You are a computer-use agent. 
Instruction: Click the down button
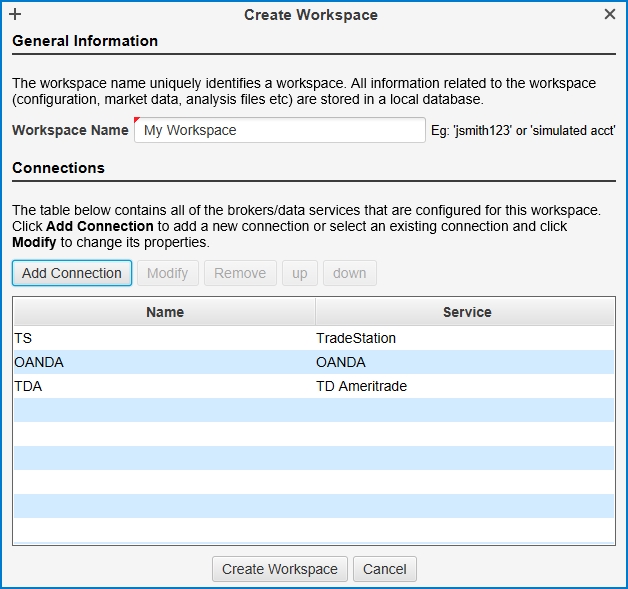(349, 273)
